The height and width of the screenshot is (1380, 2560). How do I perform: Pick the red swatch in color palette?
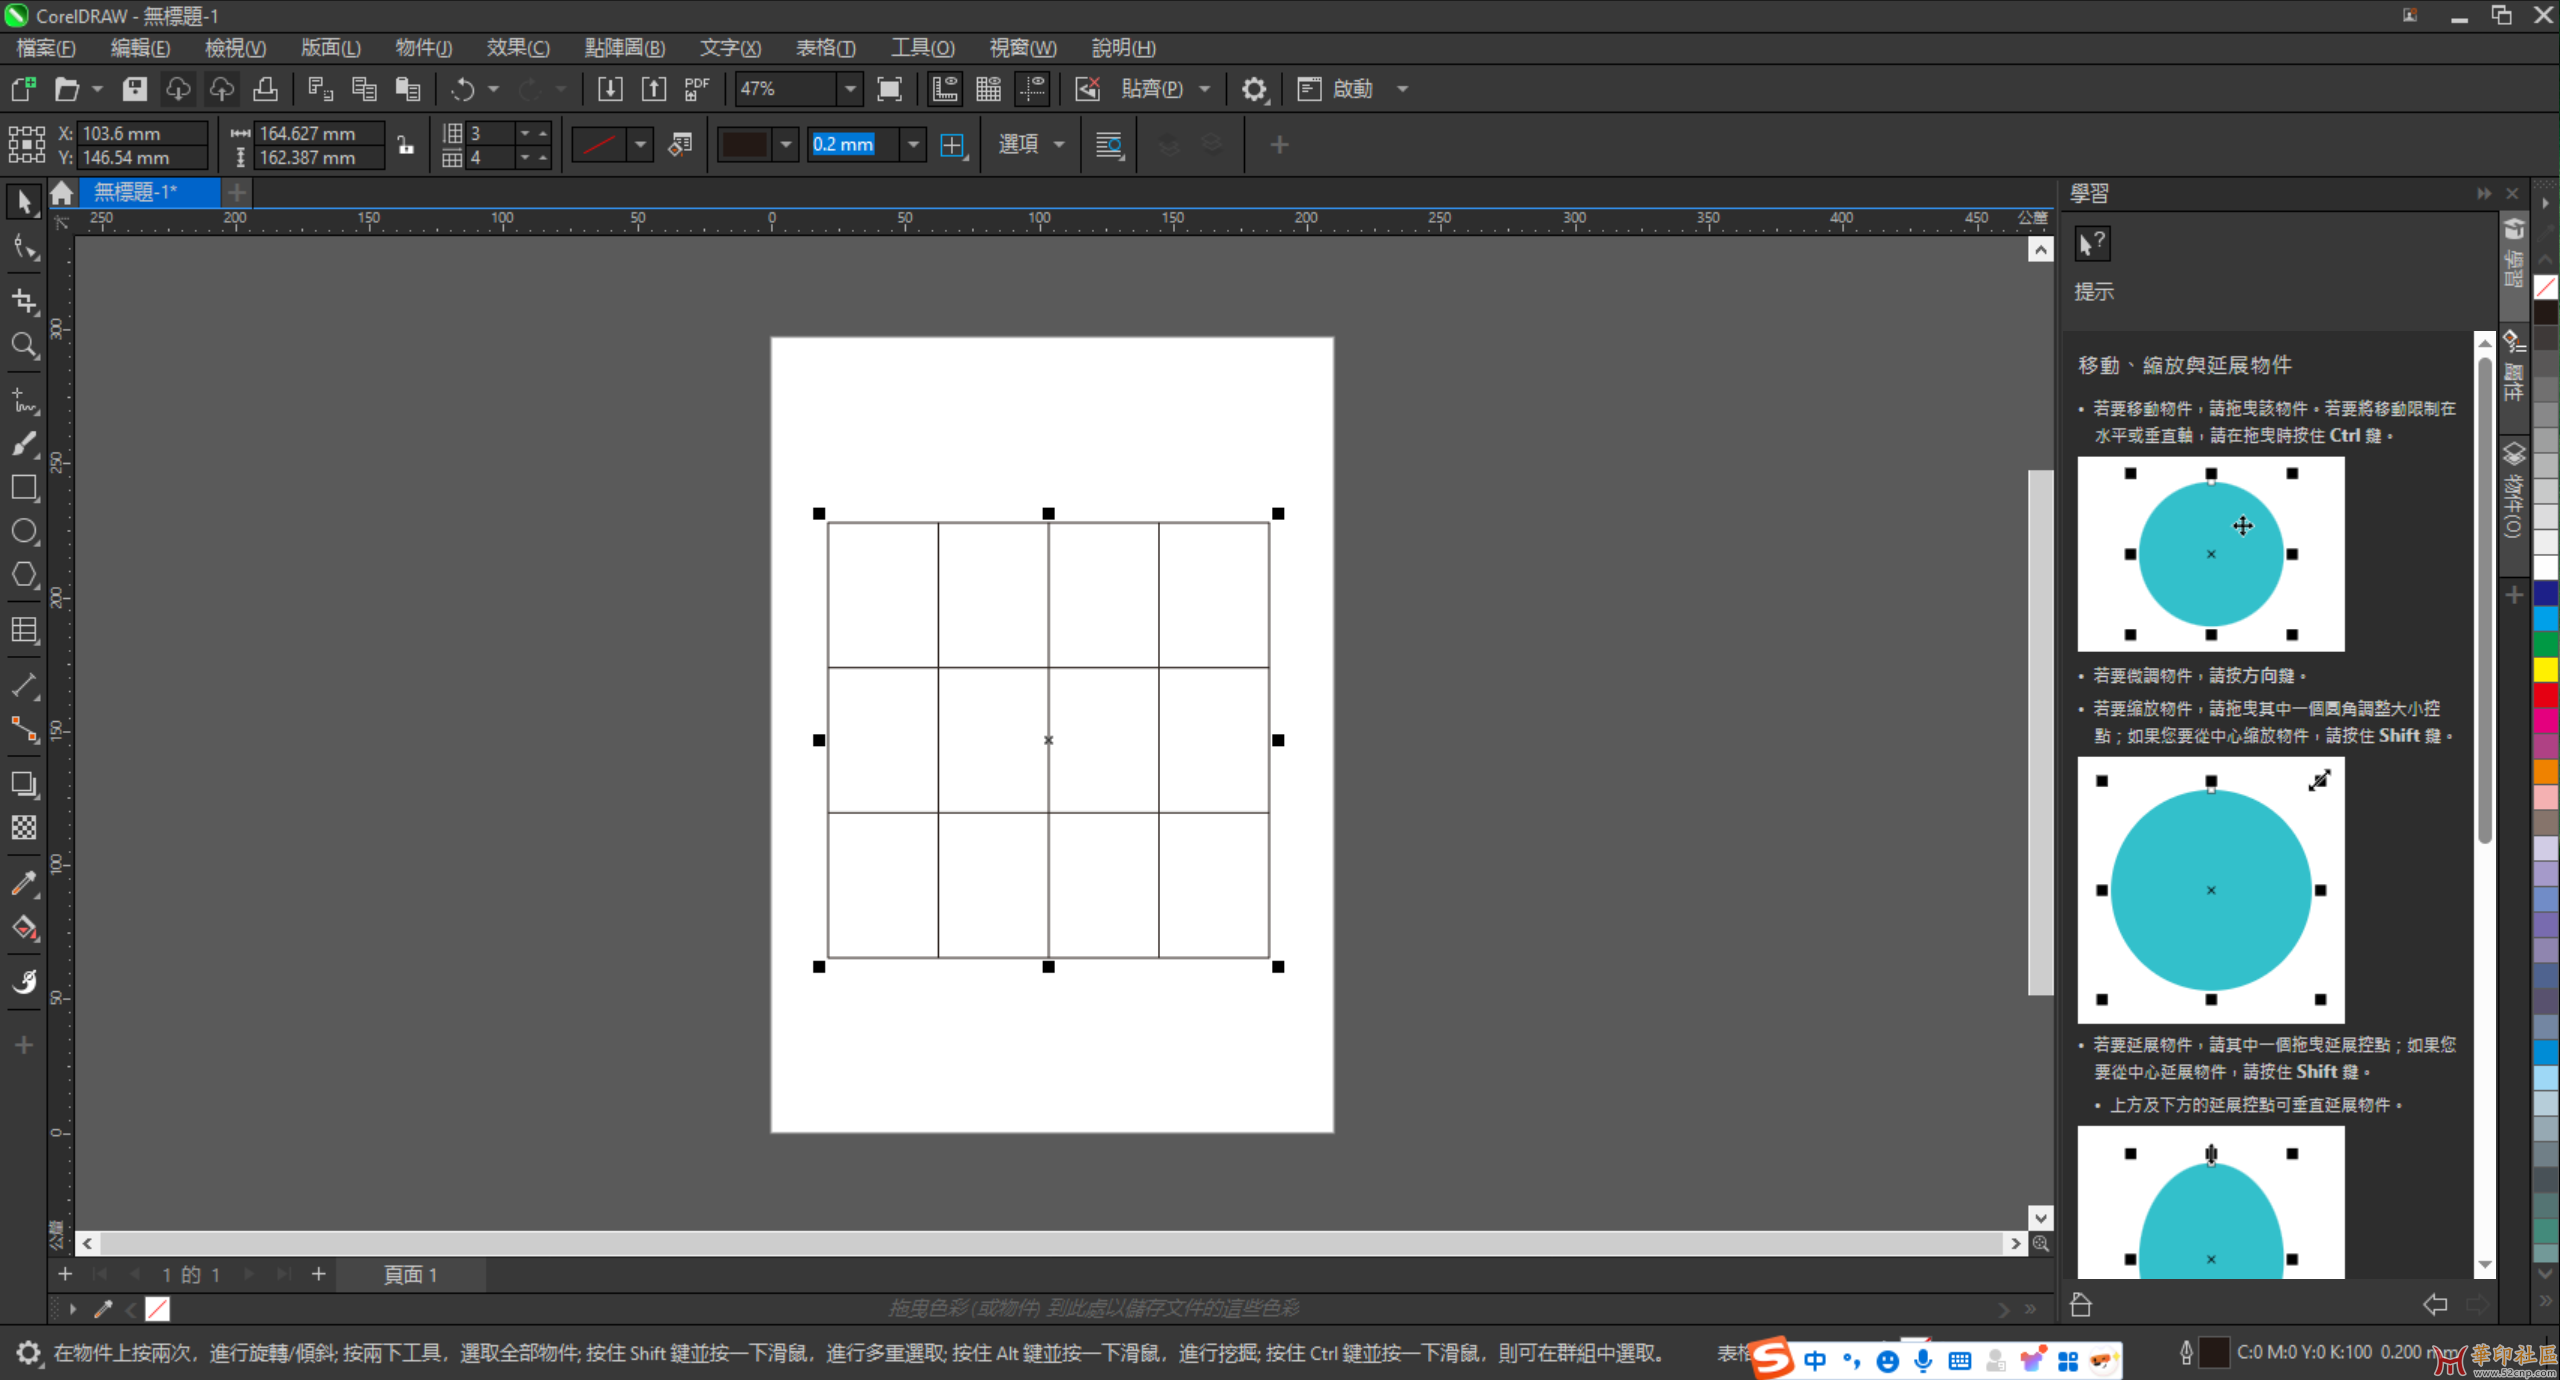tap(2545, 695)
